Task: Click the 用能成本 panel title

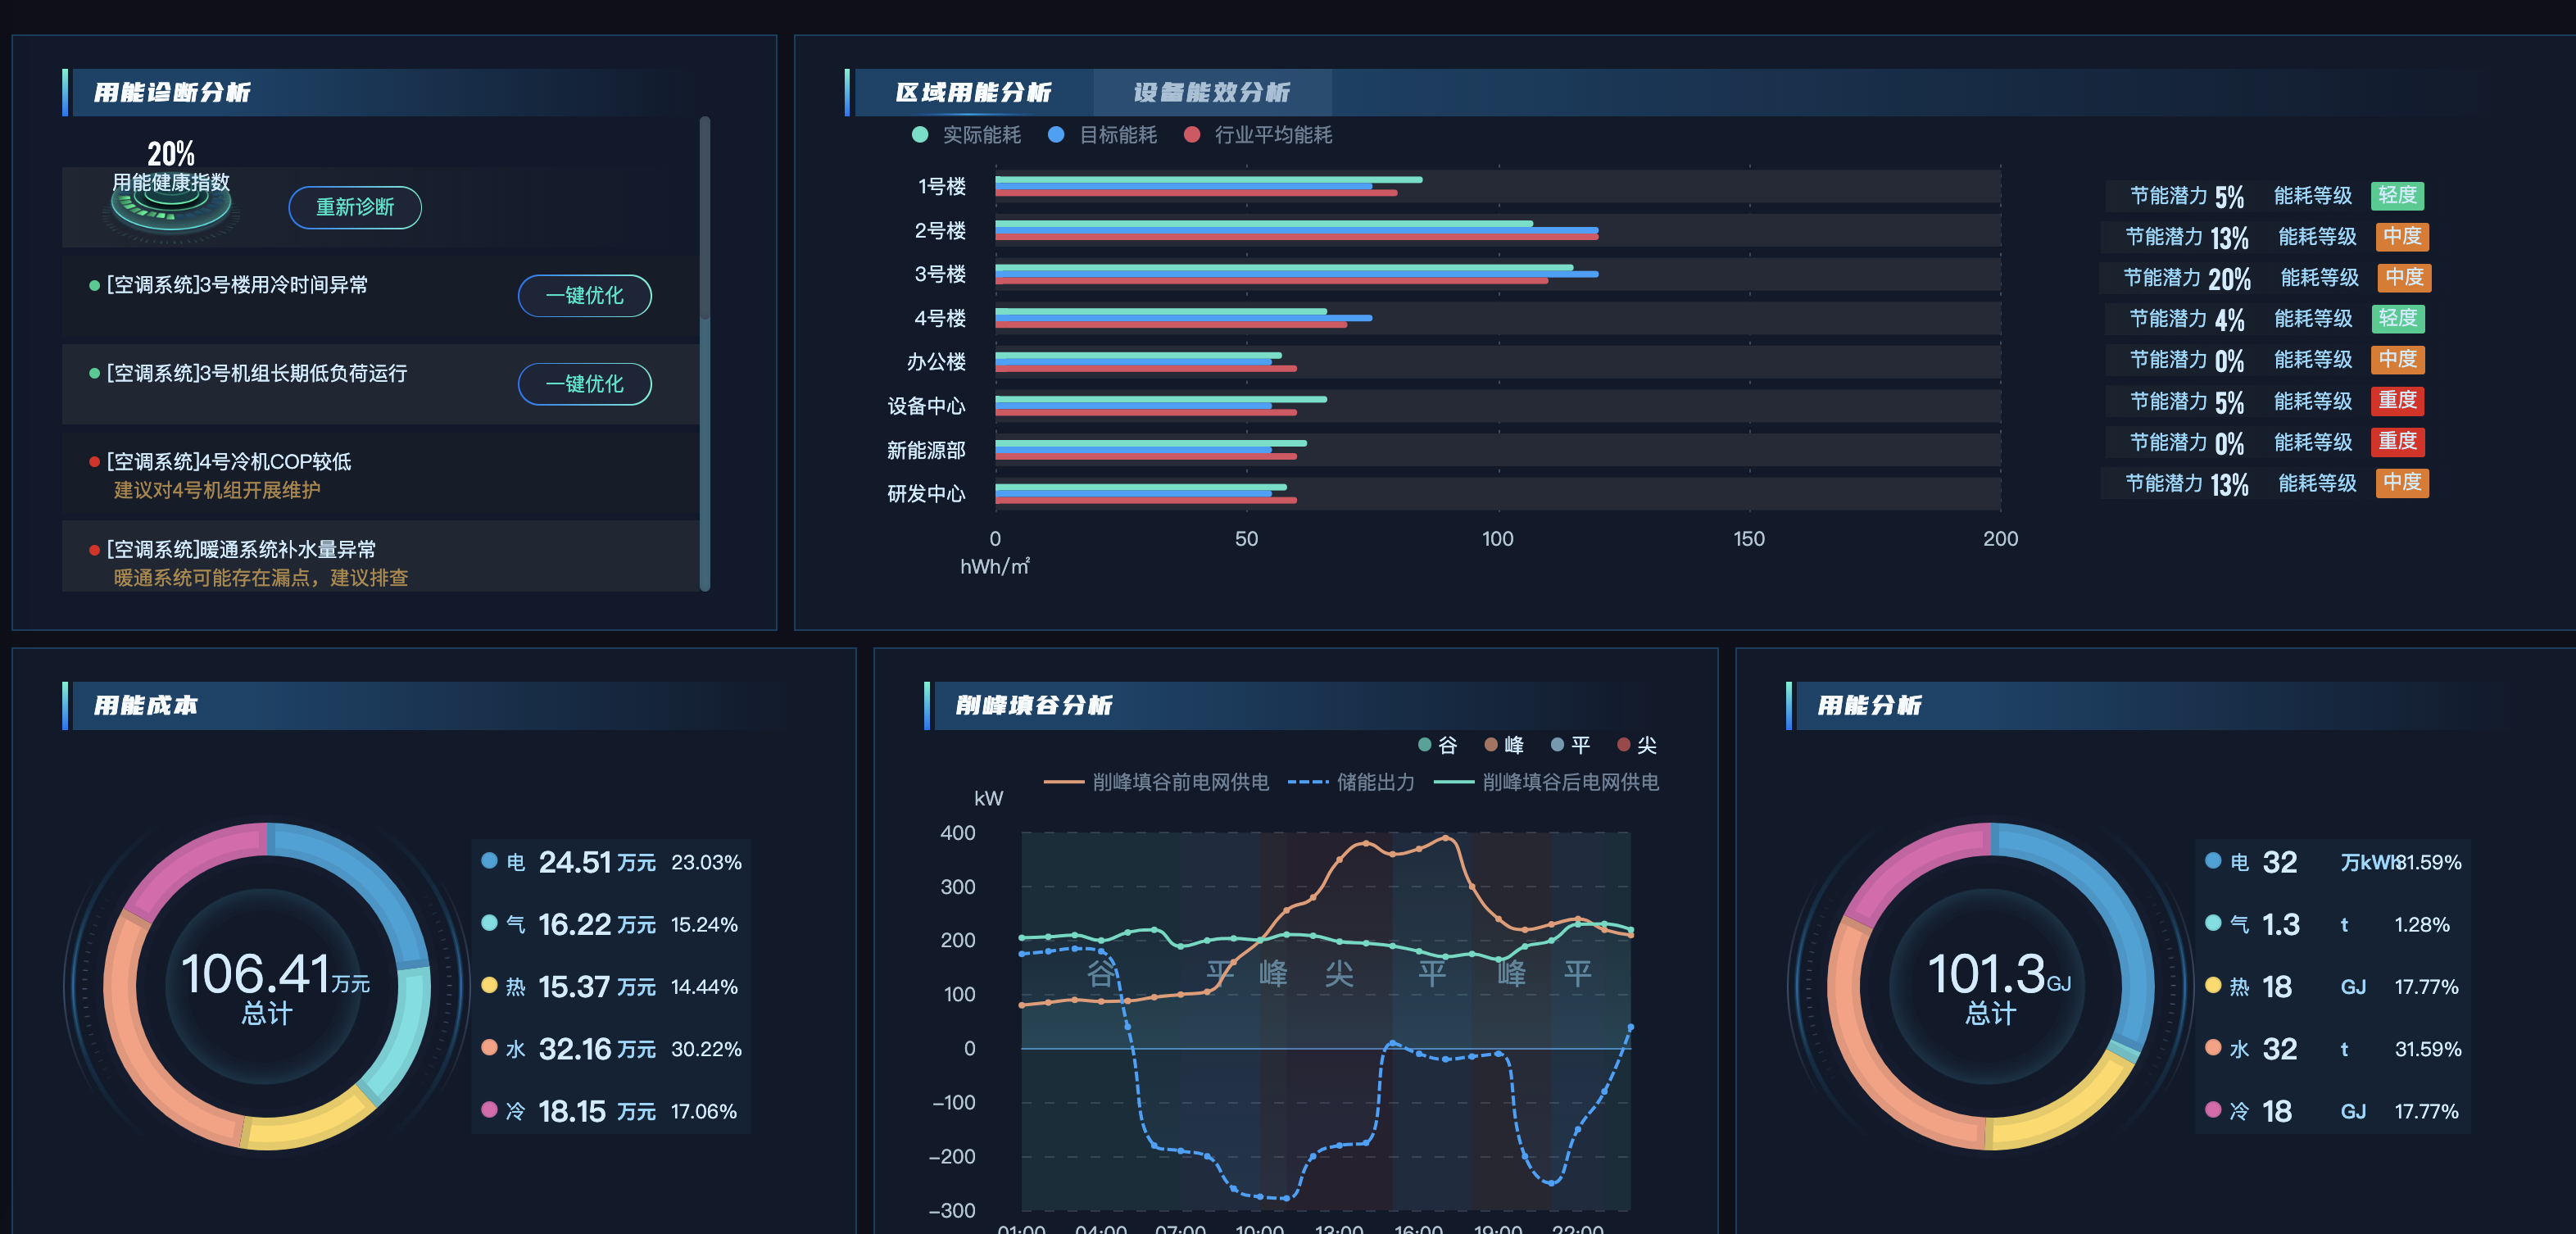Action: click(145, 705)
